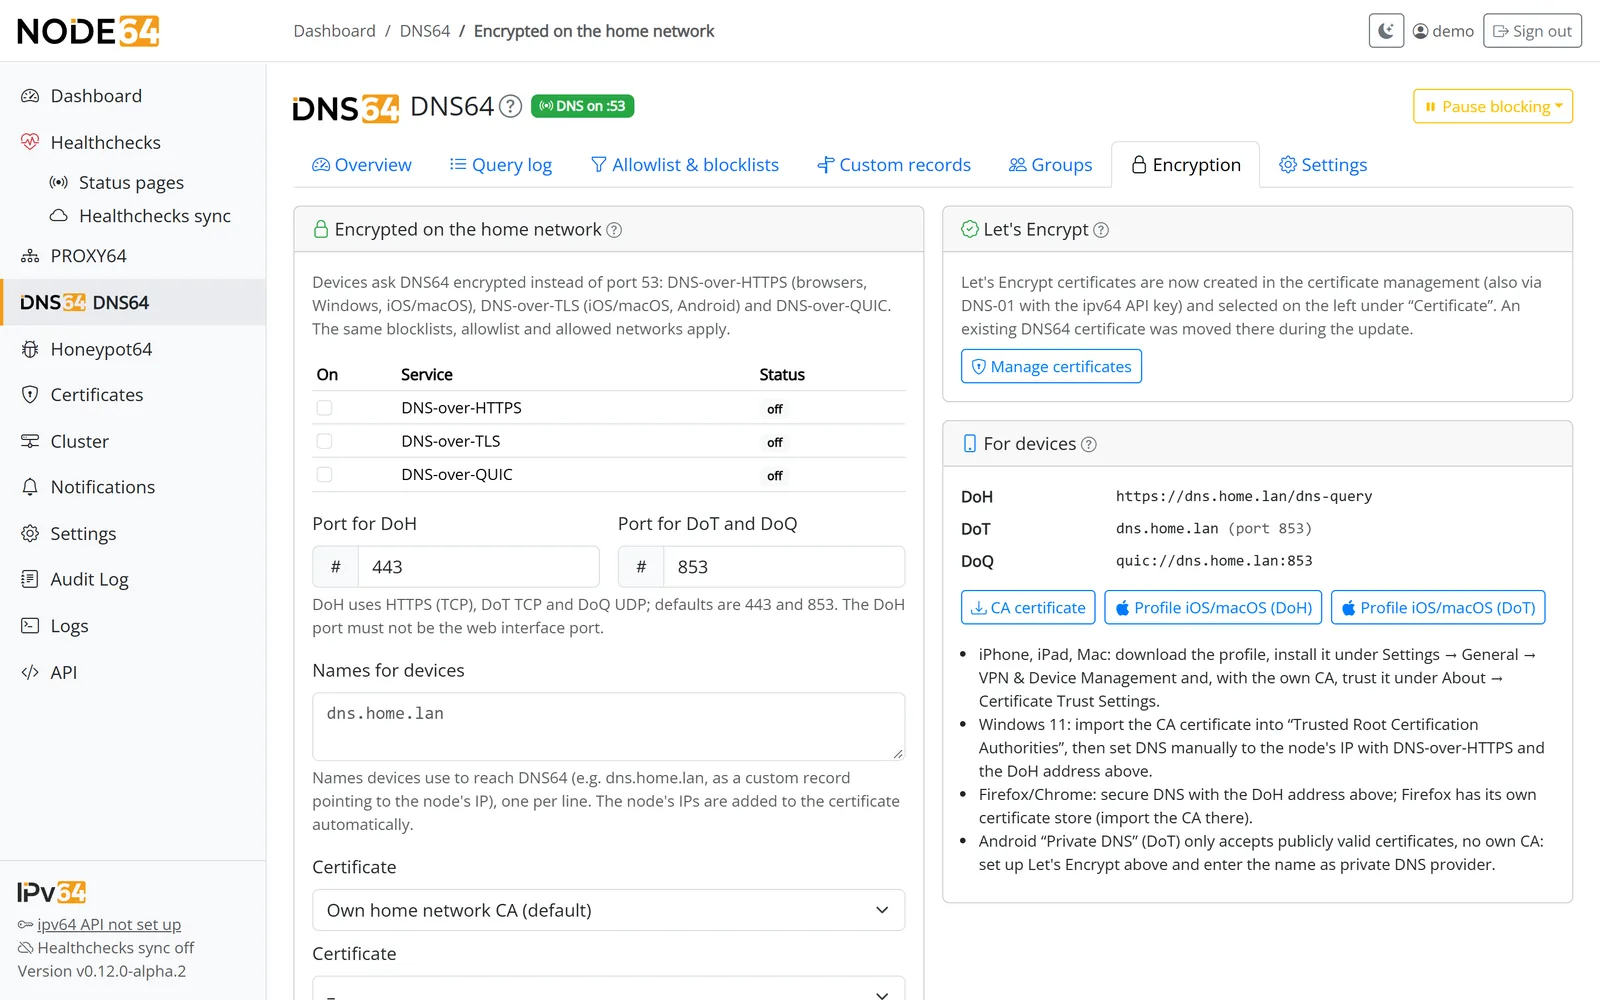The width and height of the screenshot is (1600, 1000).
Task: Enable DNS-over-QUIC checkbox
Action: pos(324,474)
